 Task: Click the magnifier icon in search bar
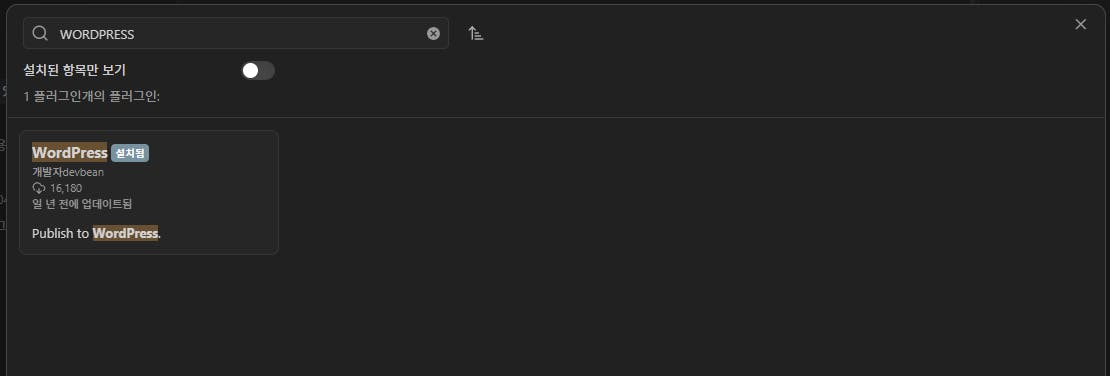40,33
